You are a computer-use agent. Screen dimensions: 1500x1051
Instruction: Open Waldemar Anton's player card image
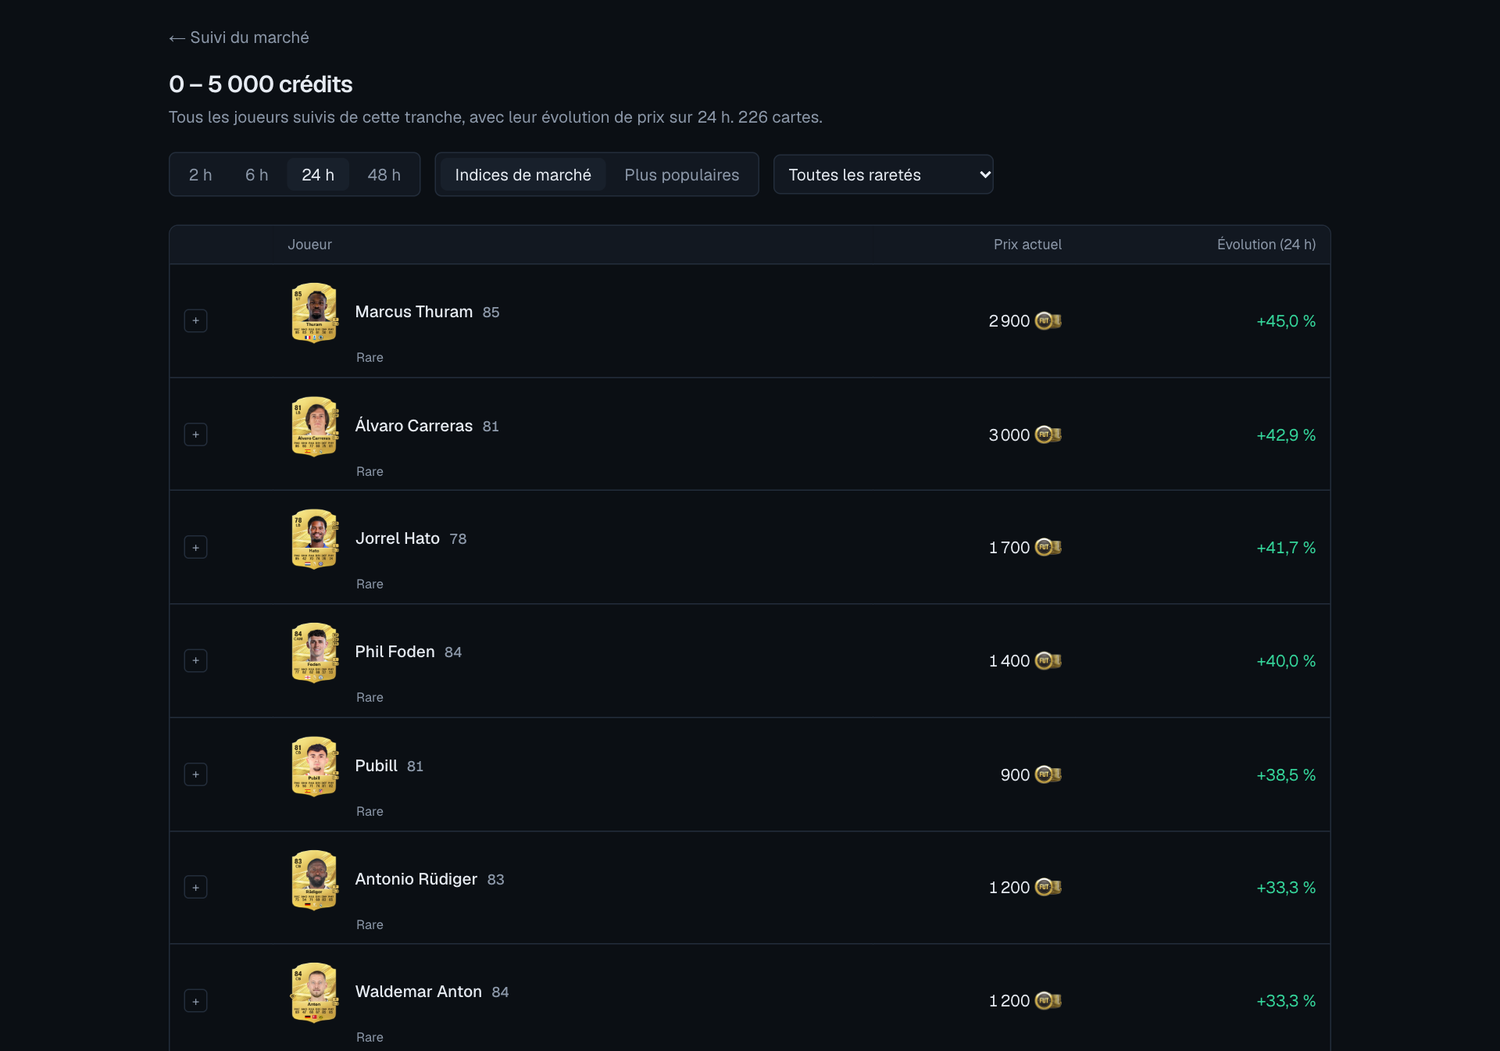(314, 993)
